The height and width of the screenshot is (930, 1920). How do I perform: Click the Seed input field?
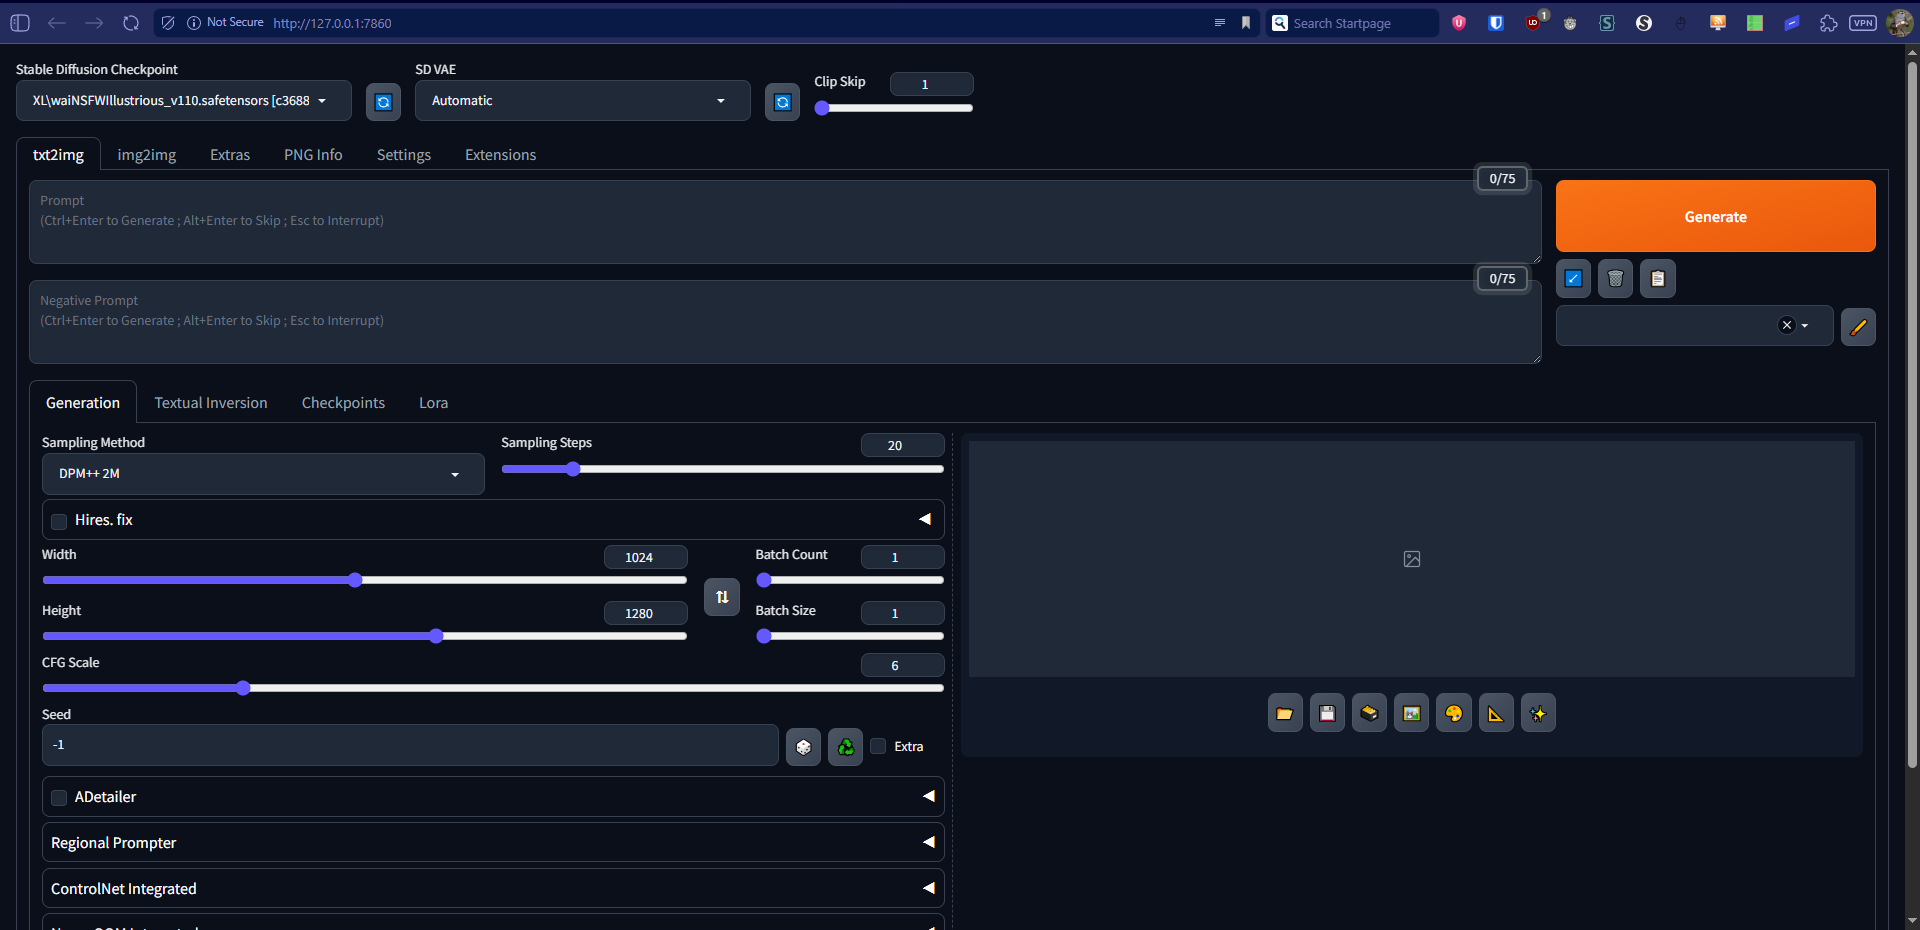[410, 745]
